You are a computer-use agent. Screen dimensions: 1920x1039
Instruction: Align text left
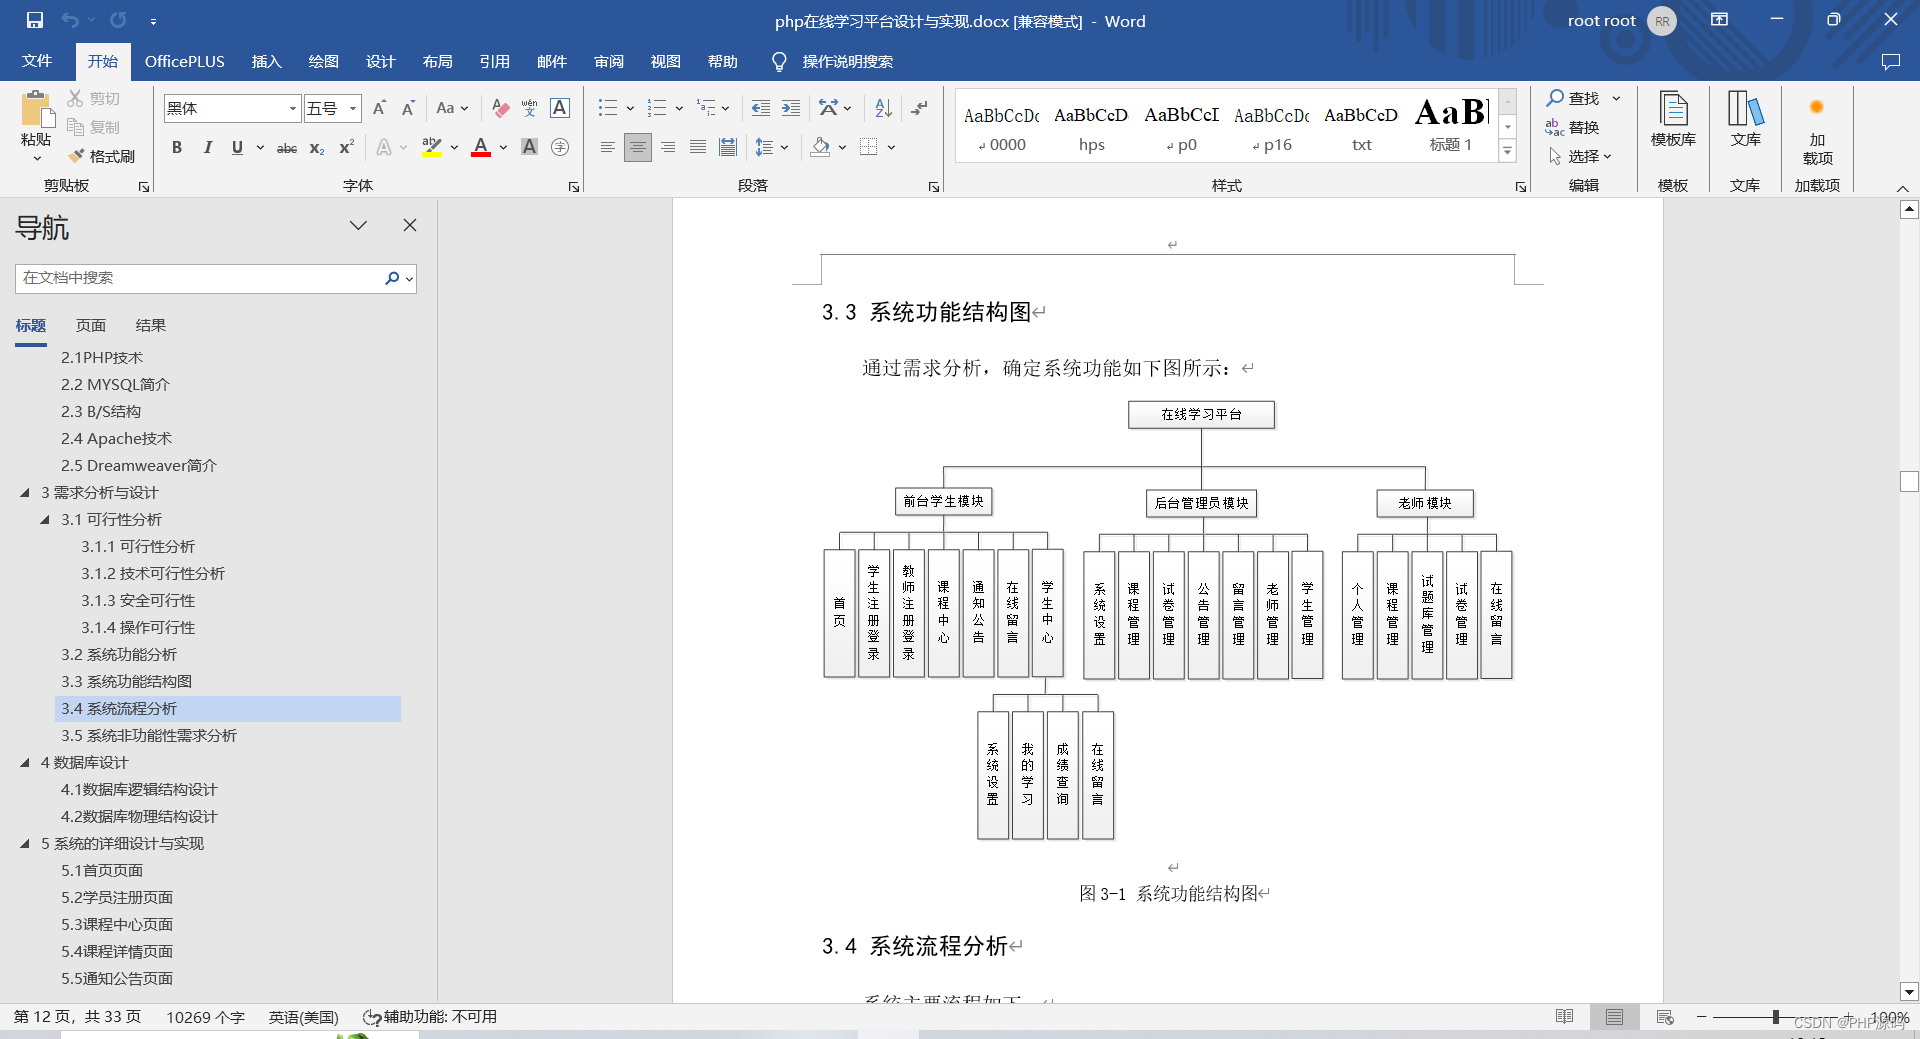click(607, 147)
